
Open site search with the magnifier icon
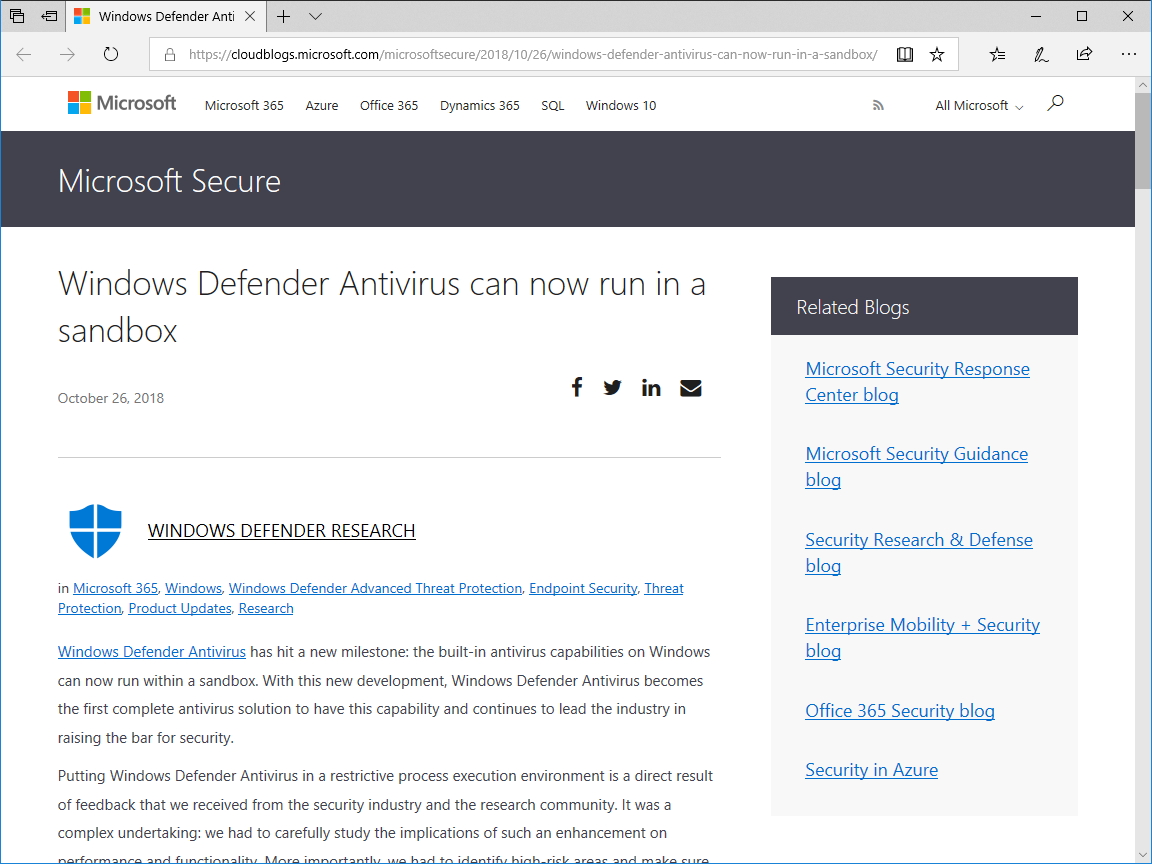[x=1055, y=102]
